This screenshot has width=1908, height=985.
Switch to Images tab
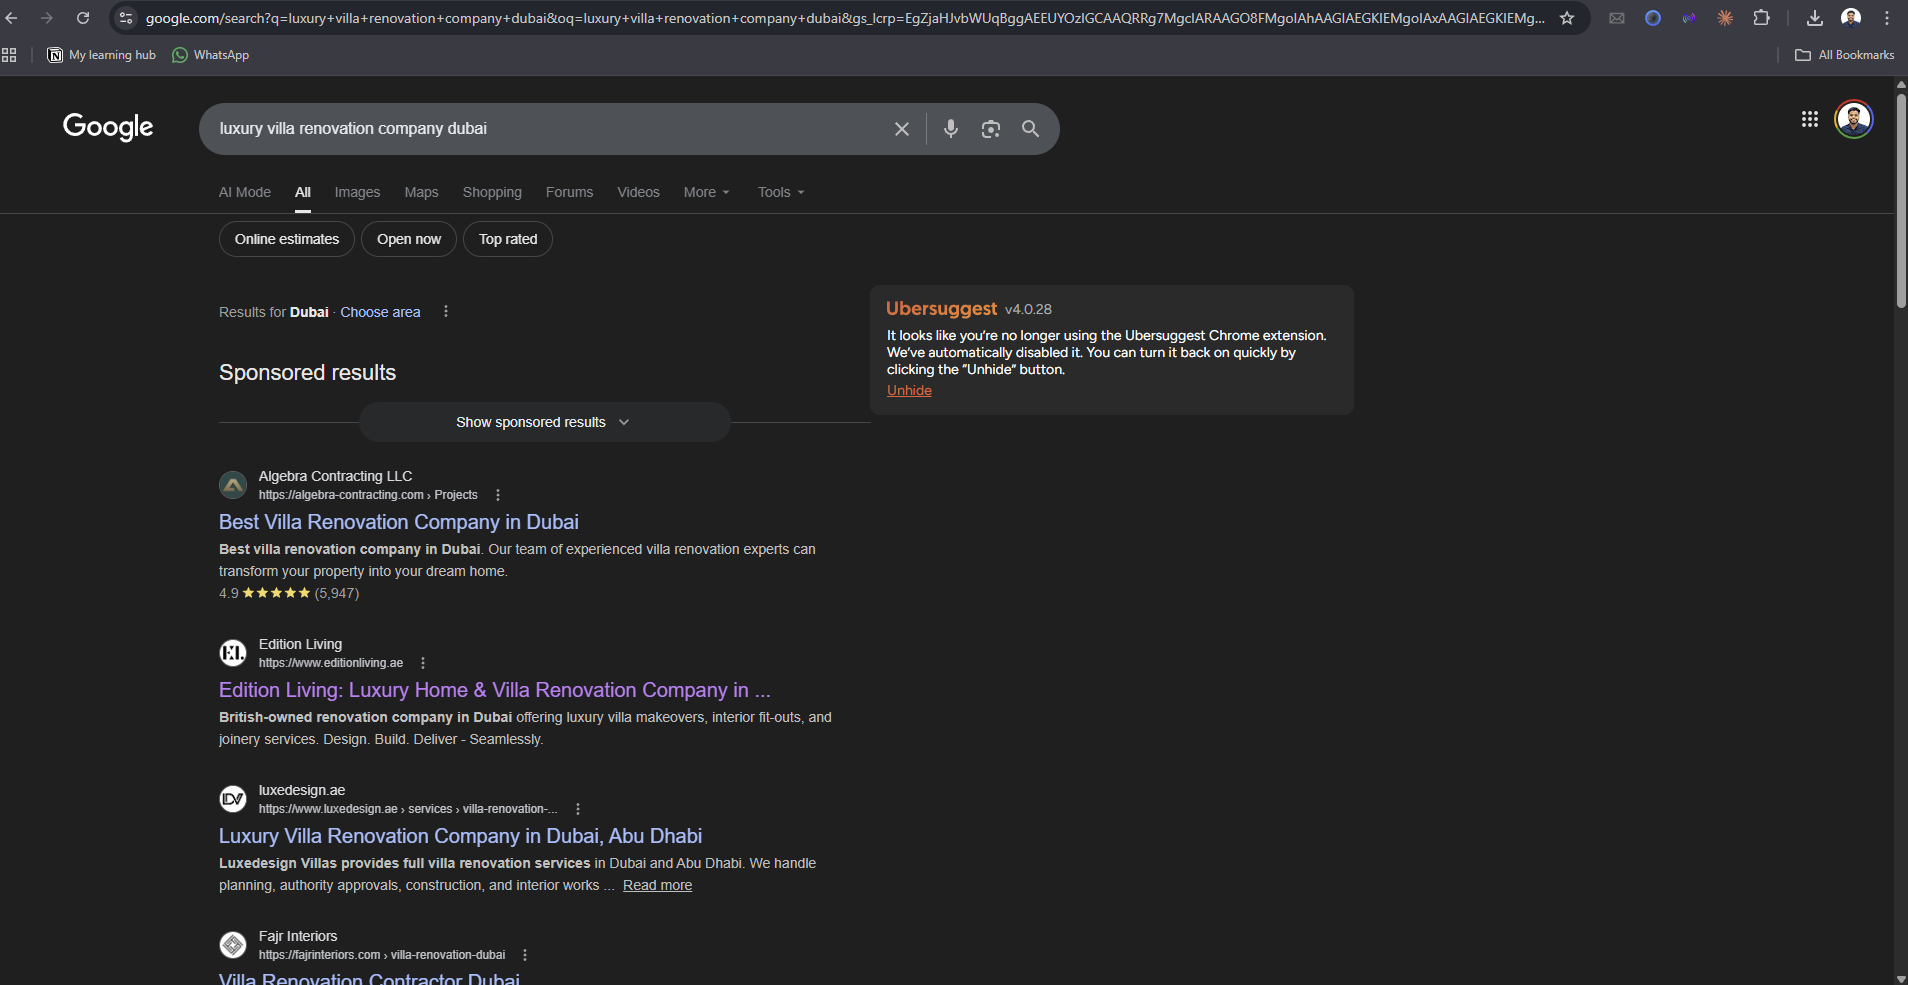pos(357,192)
